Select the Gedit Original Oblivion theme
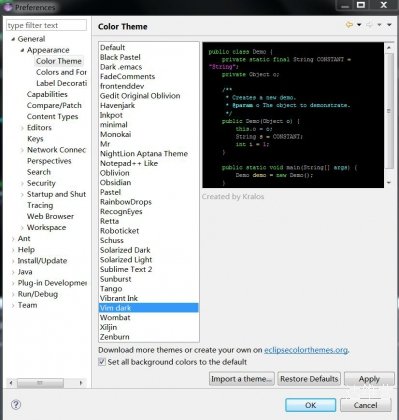The image size is (399, 420). (140, 96)
